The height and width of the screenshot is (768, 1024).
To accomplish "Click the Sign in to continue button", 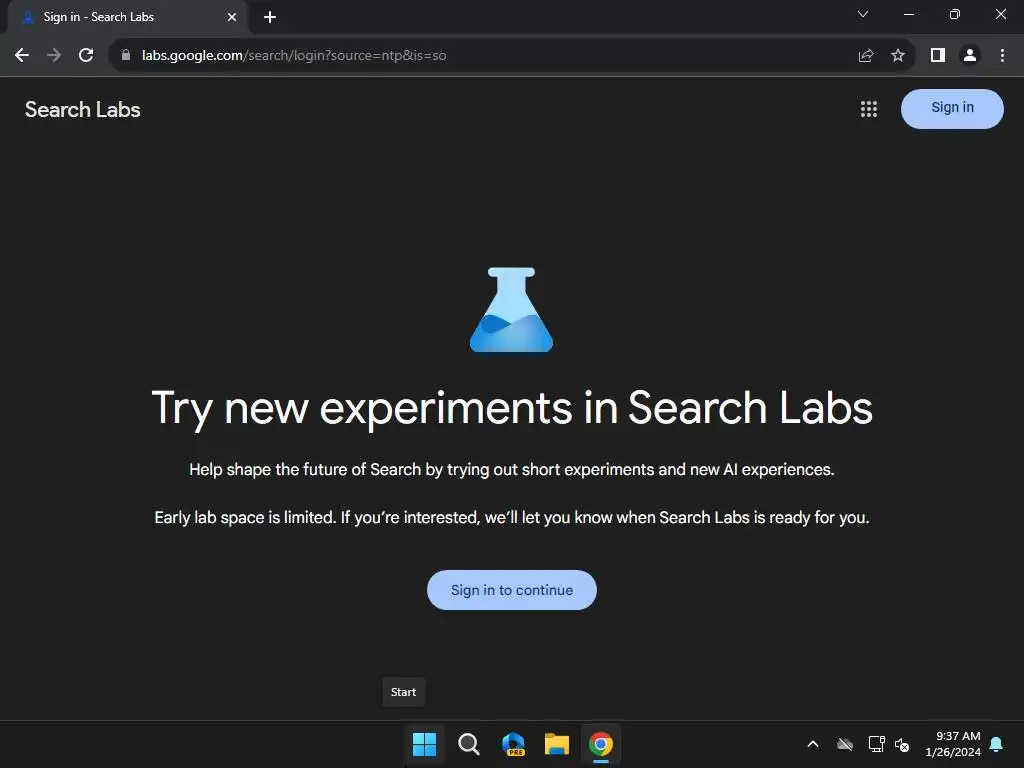I will pyautogui.click(x=511, y=590).
